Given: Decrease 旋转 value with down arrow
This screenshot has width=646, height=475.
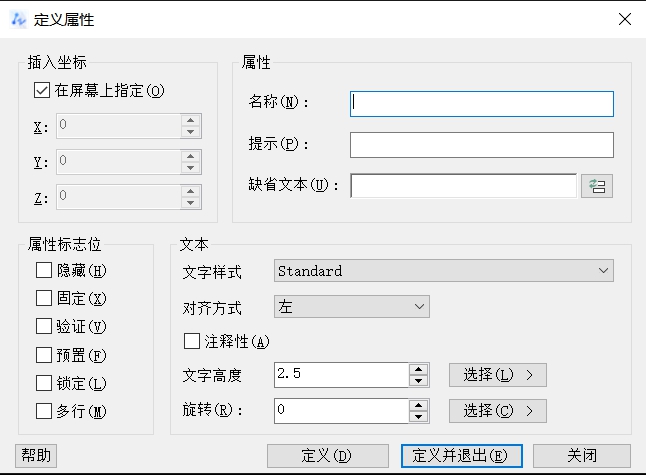Looking at the screenshot, I should pos(419,416).
